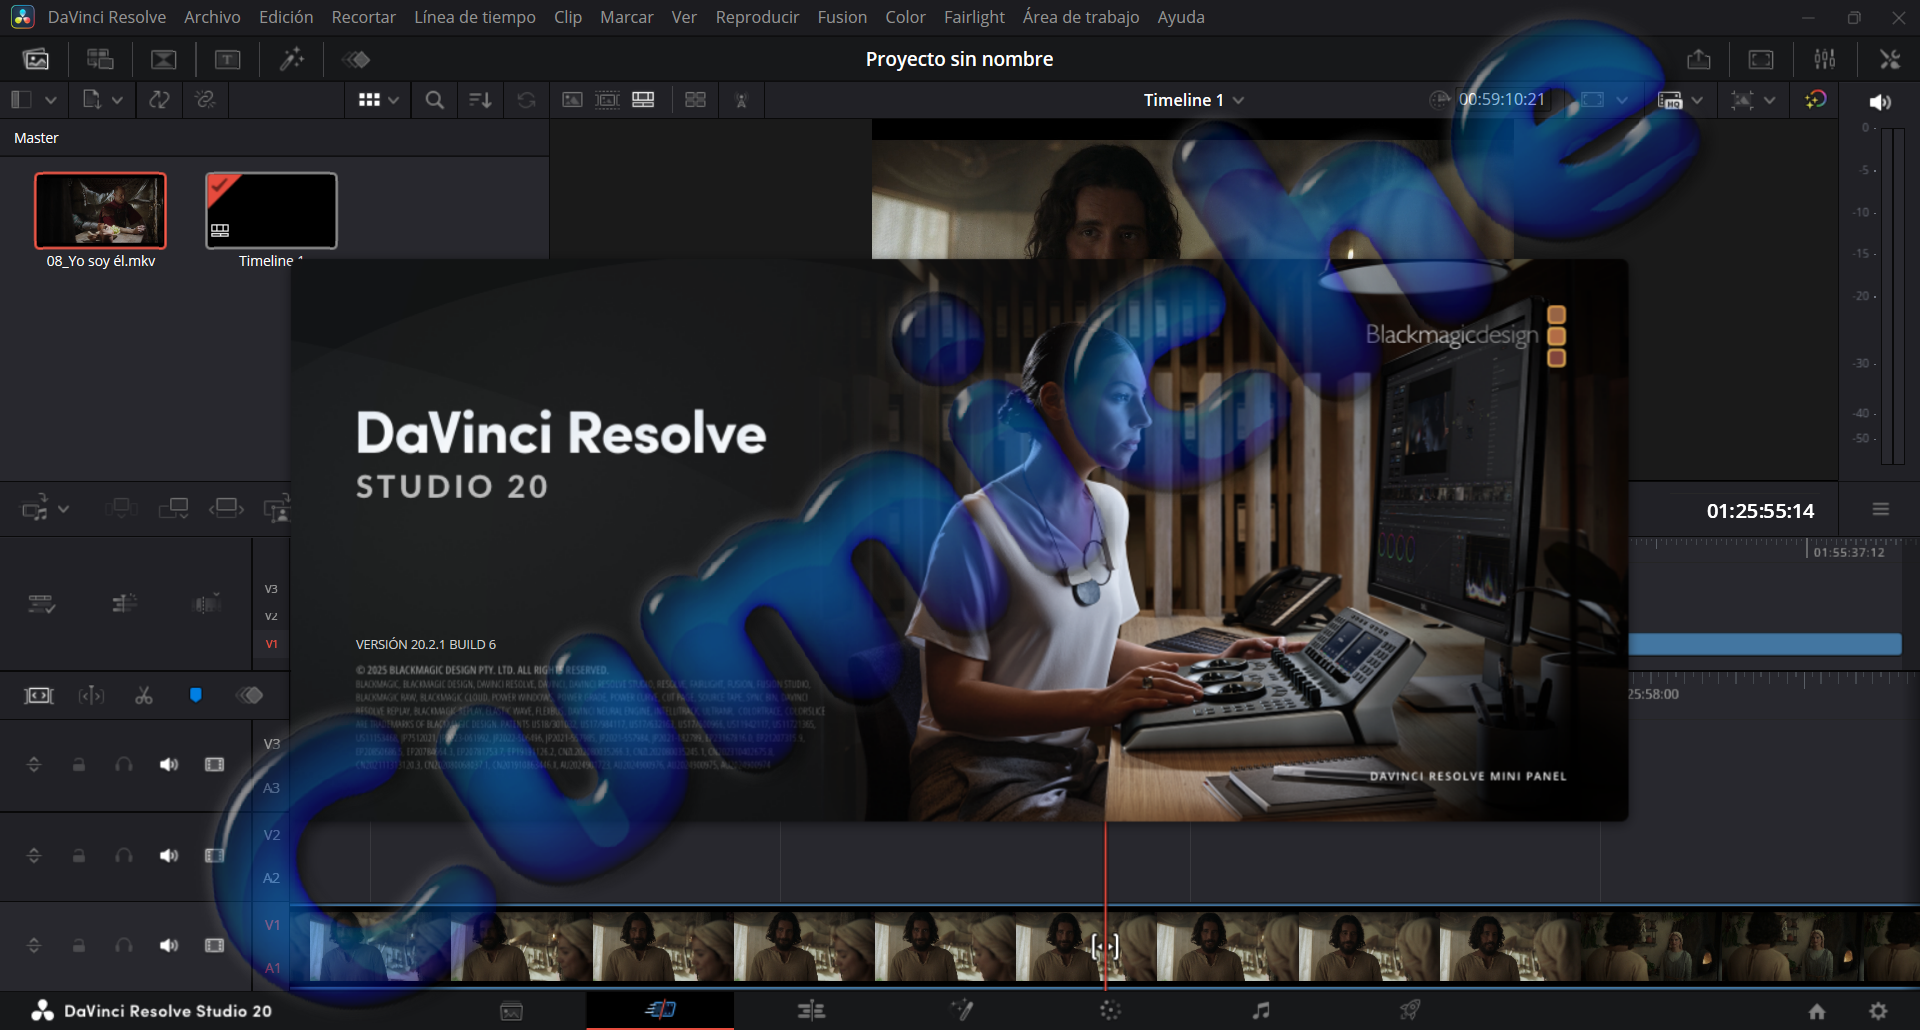Solo the V3/A3 track with headphones
This screenshot has height=1030, width=1920.
(124, 765)
